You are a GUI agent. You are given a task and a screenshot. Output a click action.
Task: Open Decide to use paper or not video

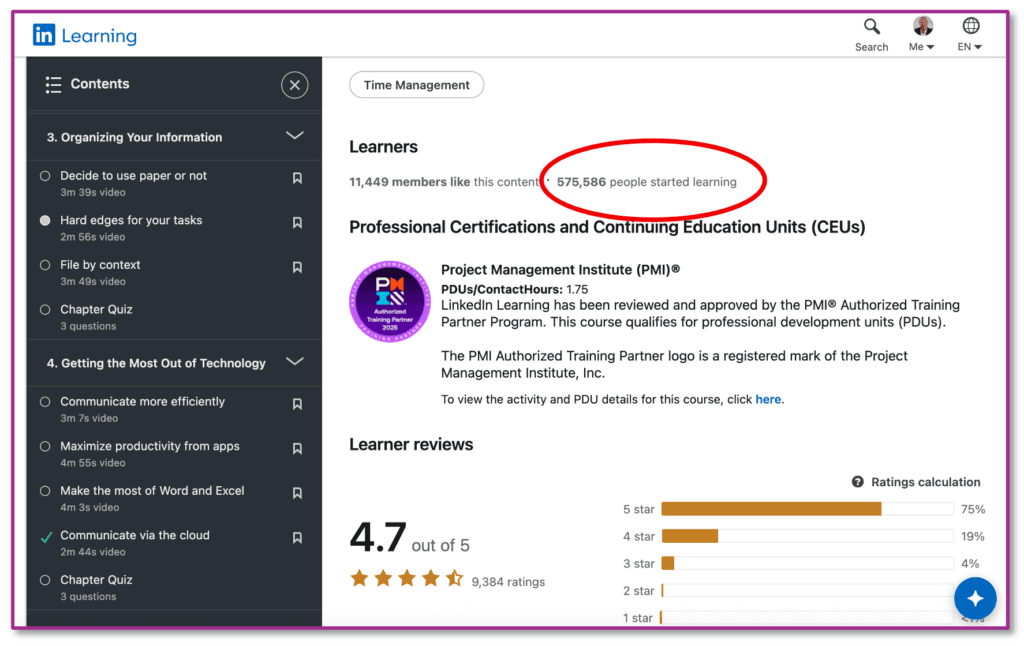click(133, 176)
